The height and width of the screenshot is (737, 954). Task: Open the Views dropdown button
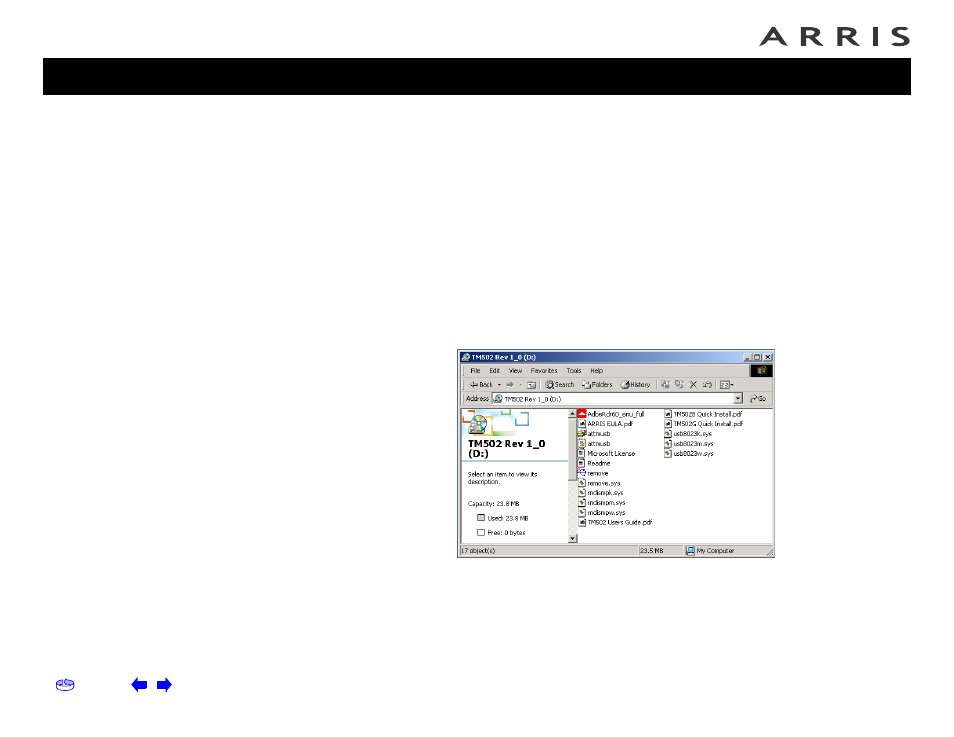tap(726, 385)
